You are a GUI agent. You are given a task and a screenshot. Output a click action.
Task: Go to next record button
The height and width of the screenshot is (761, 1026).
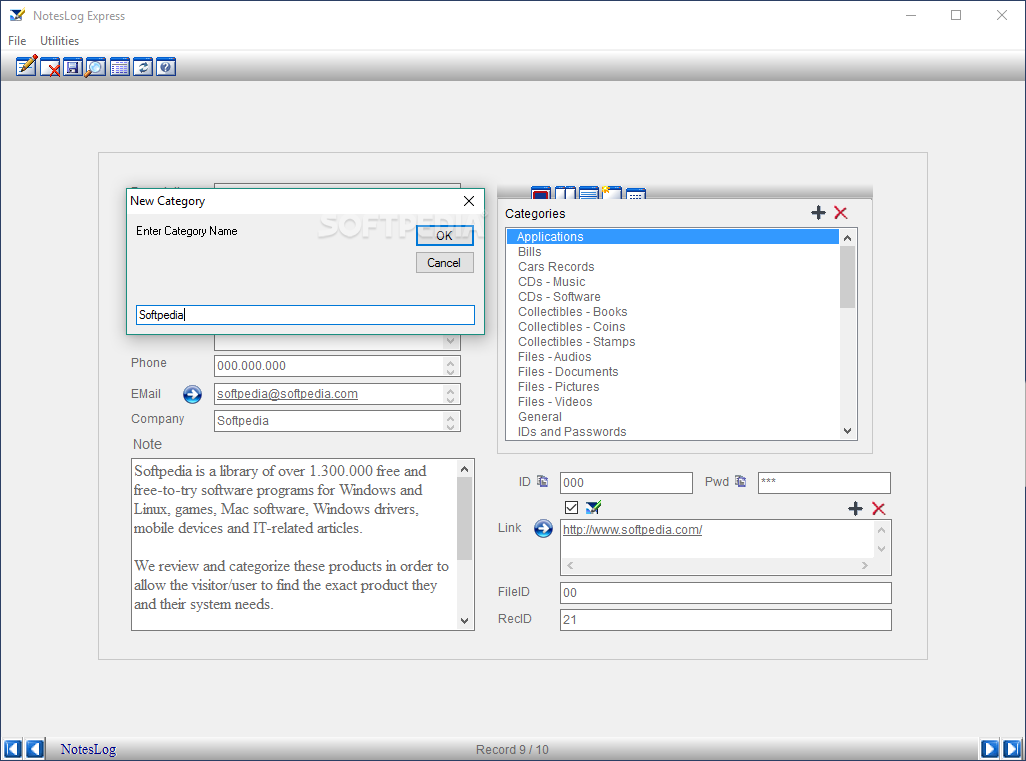pos(990,749)
